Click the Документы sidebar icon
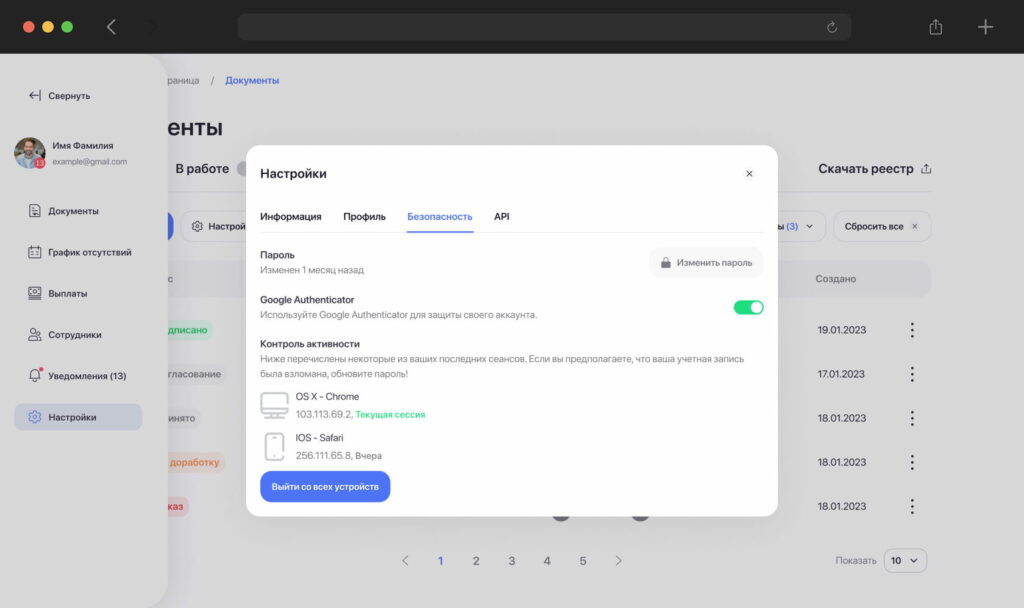Image resolution: width=1024 pixels, height=608 pixels. [35, 211]
